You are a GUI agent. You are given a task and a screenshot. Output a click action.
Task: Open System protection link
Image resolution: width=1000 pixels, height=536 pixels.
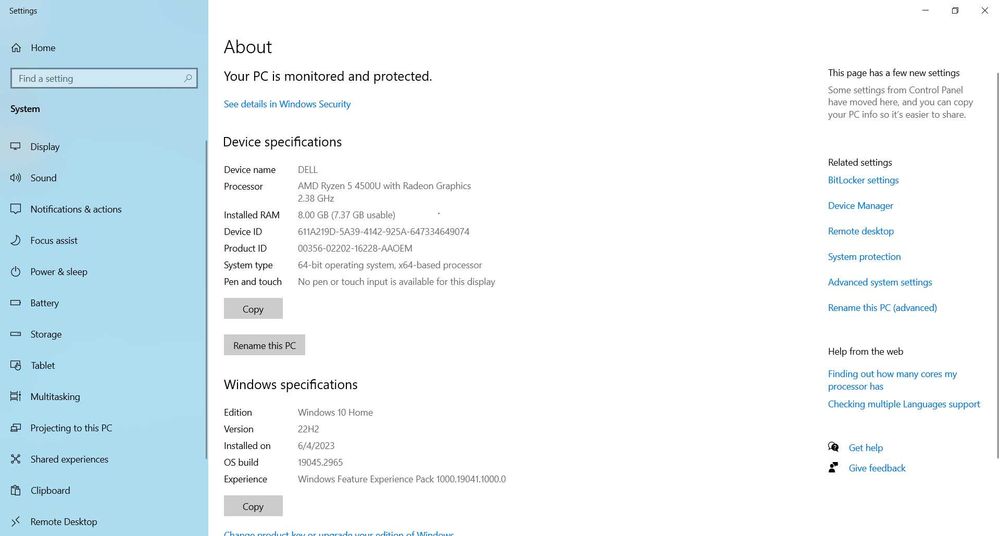(x=864, y=257)
